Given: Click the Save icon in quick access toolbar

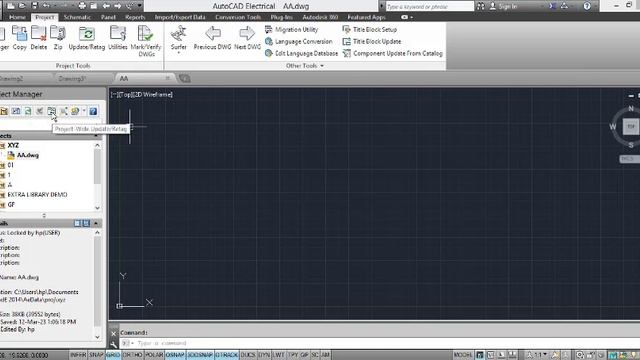Looking at the screenshot, I should coord(34,6).
